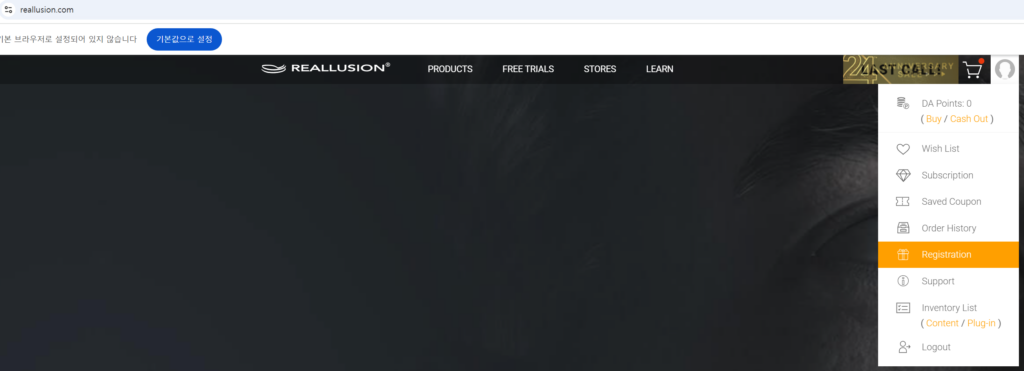Click the Support info circle icon
1024x371 pixels.
tap(903, 281)
